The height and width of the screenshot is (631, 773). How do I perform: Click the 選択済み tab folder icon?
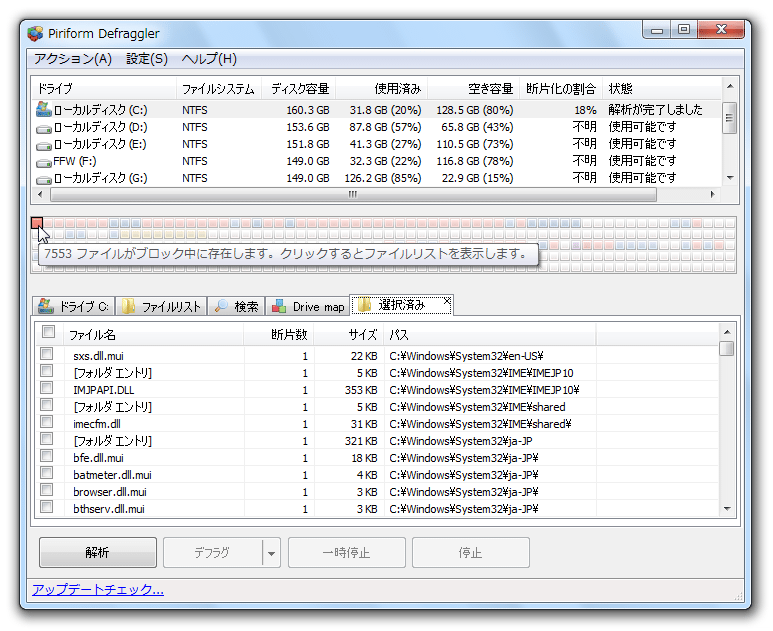tap(364, 305)
